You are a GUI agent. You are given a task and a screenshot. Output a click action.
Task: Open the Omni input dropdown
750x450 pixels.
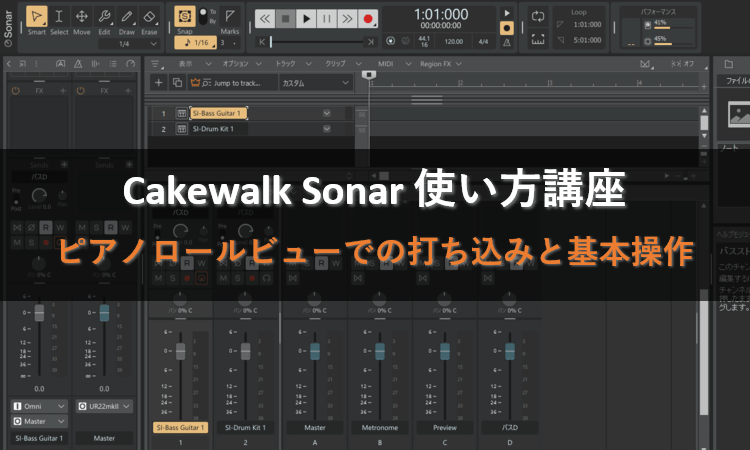[x=39, y=406]
